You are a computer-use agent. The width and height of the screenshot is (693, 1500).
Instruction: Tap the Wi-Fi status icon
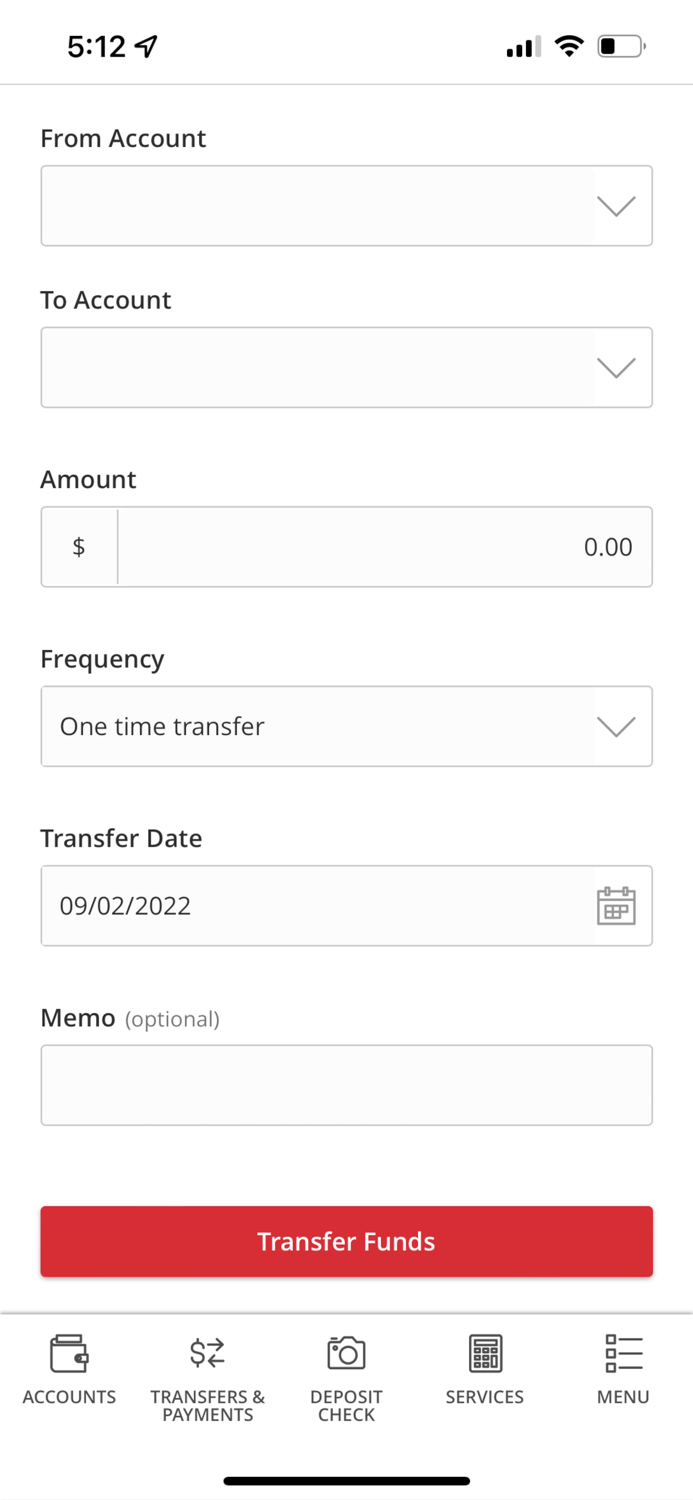tap(569, 46)
